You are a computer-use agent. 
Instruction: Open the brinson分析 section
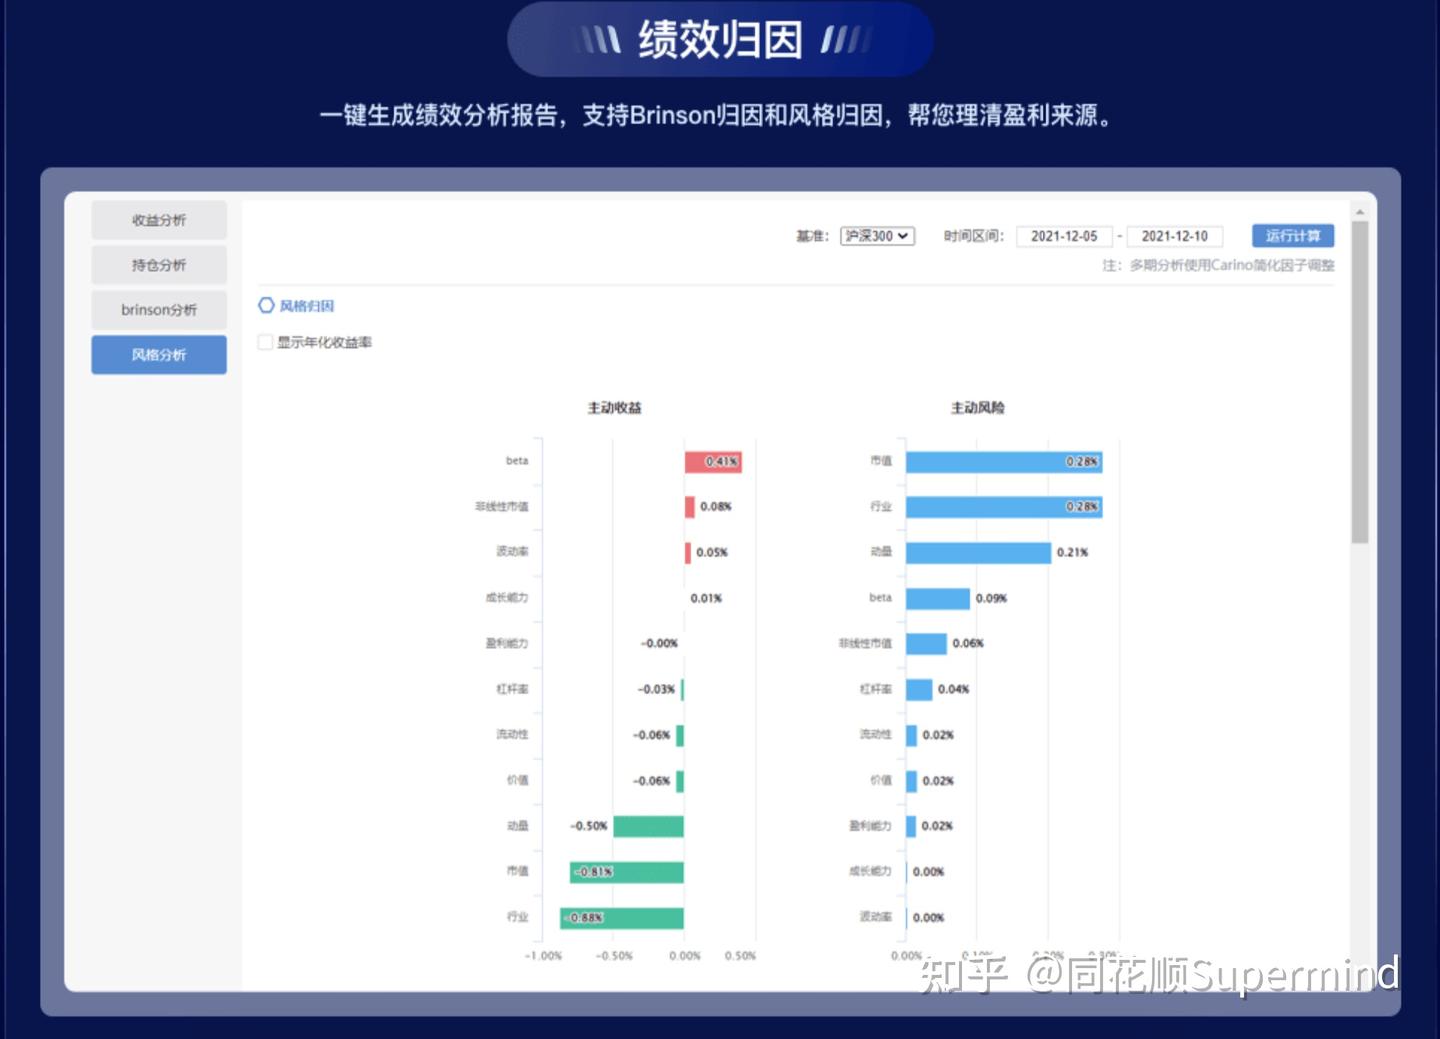point(158,309)
